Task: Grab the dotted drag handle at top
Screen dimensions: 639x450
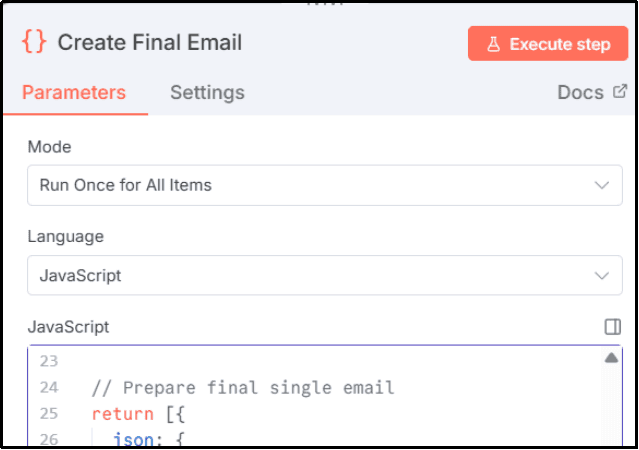Action: click(x=319, y=3)
